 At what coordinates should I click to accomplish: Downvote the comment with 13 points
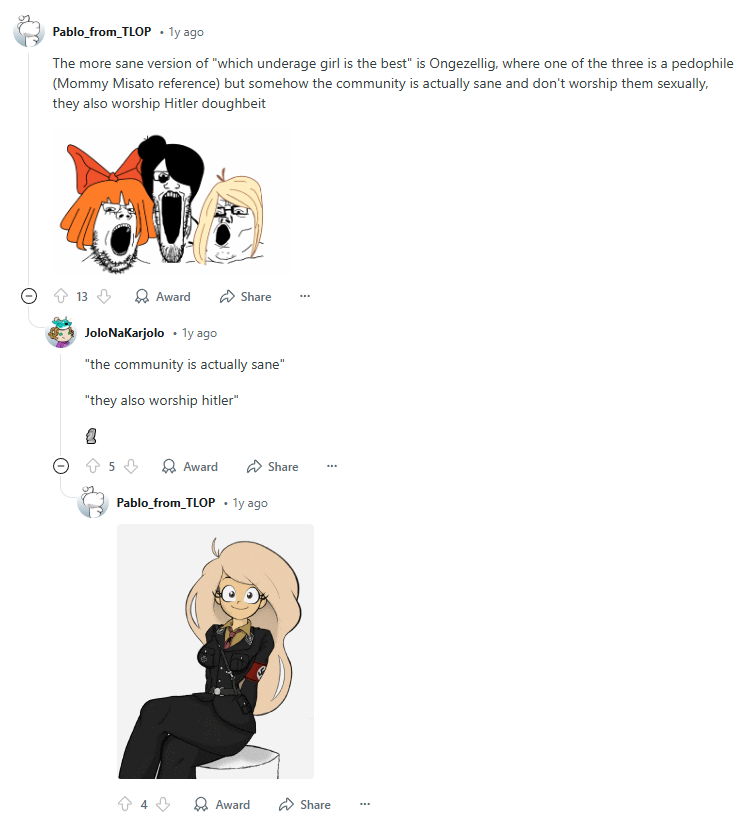point(104,296)
